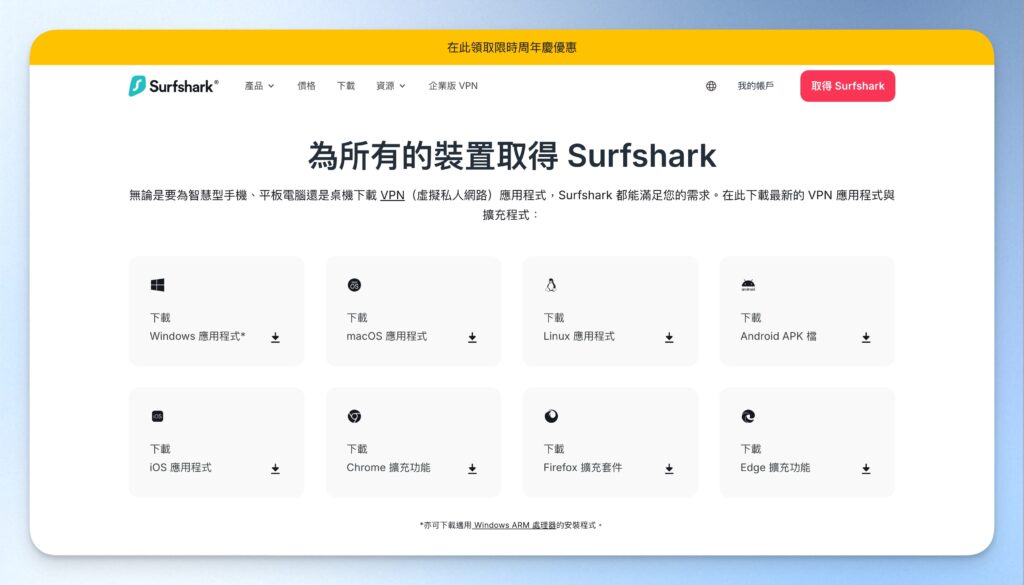This screenshot has width=1024, height=585.
Task: Click download arrow for Windows 應用程式
Action: [x=276, y=338]
